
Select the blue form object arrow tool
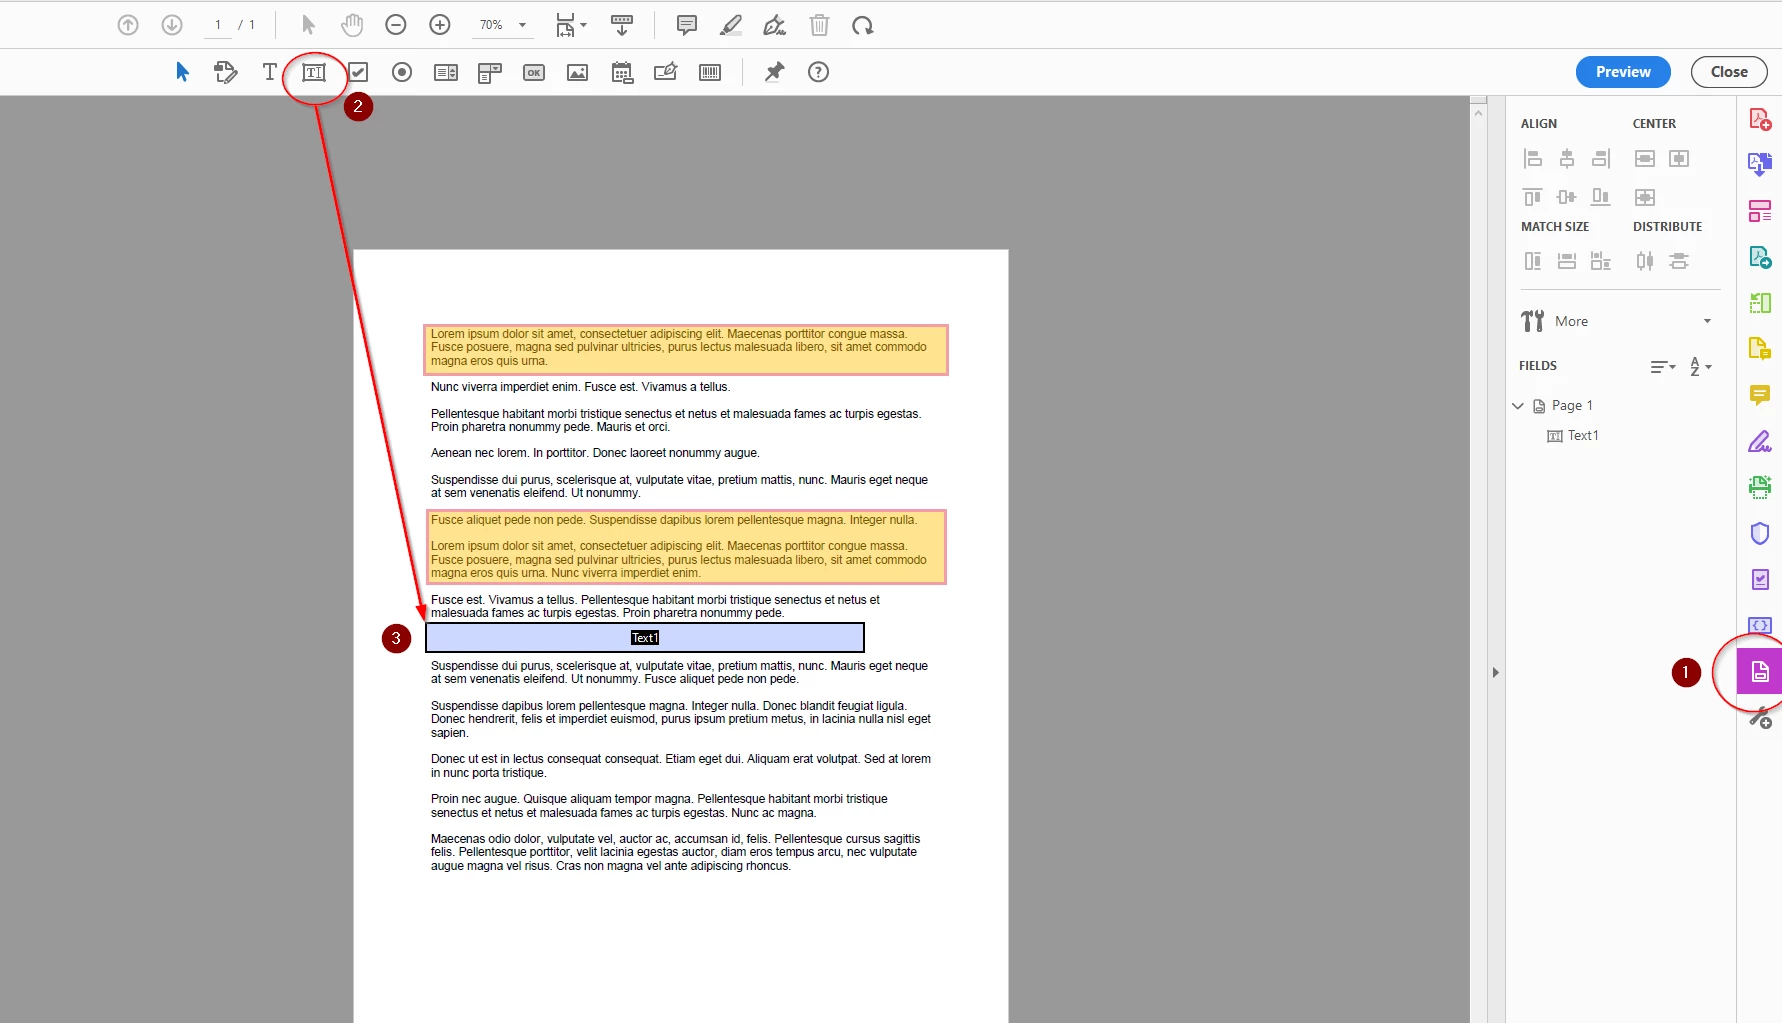pyautogui.click(x=182, y=72)
